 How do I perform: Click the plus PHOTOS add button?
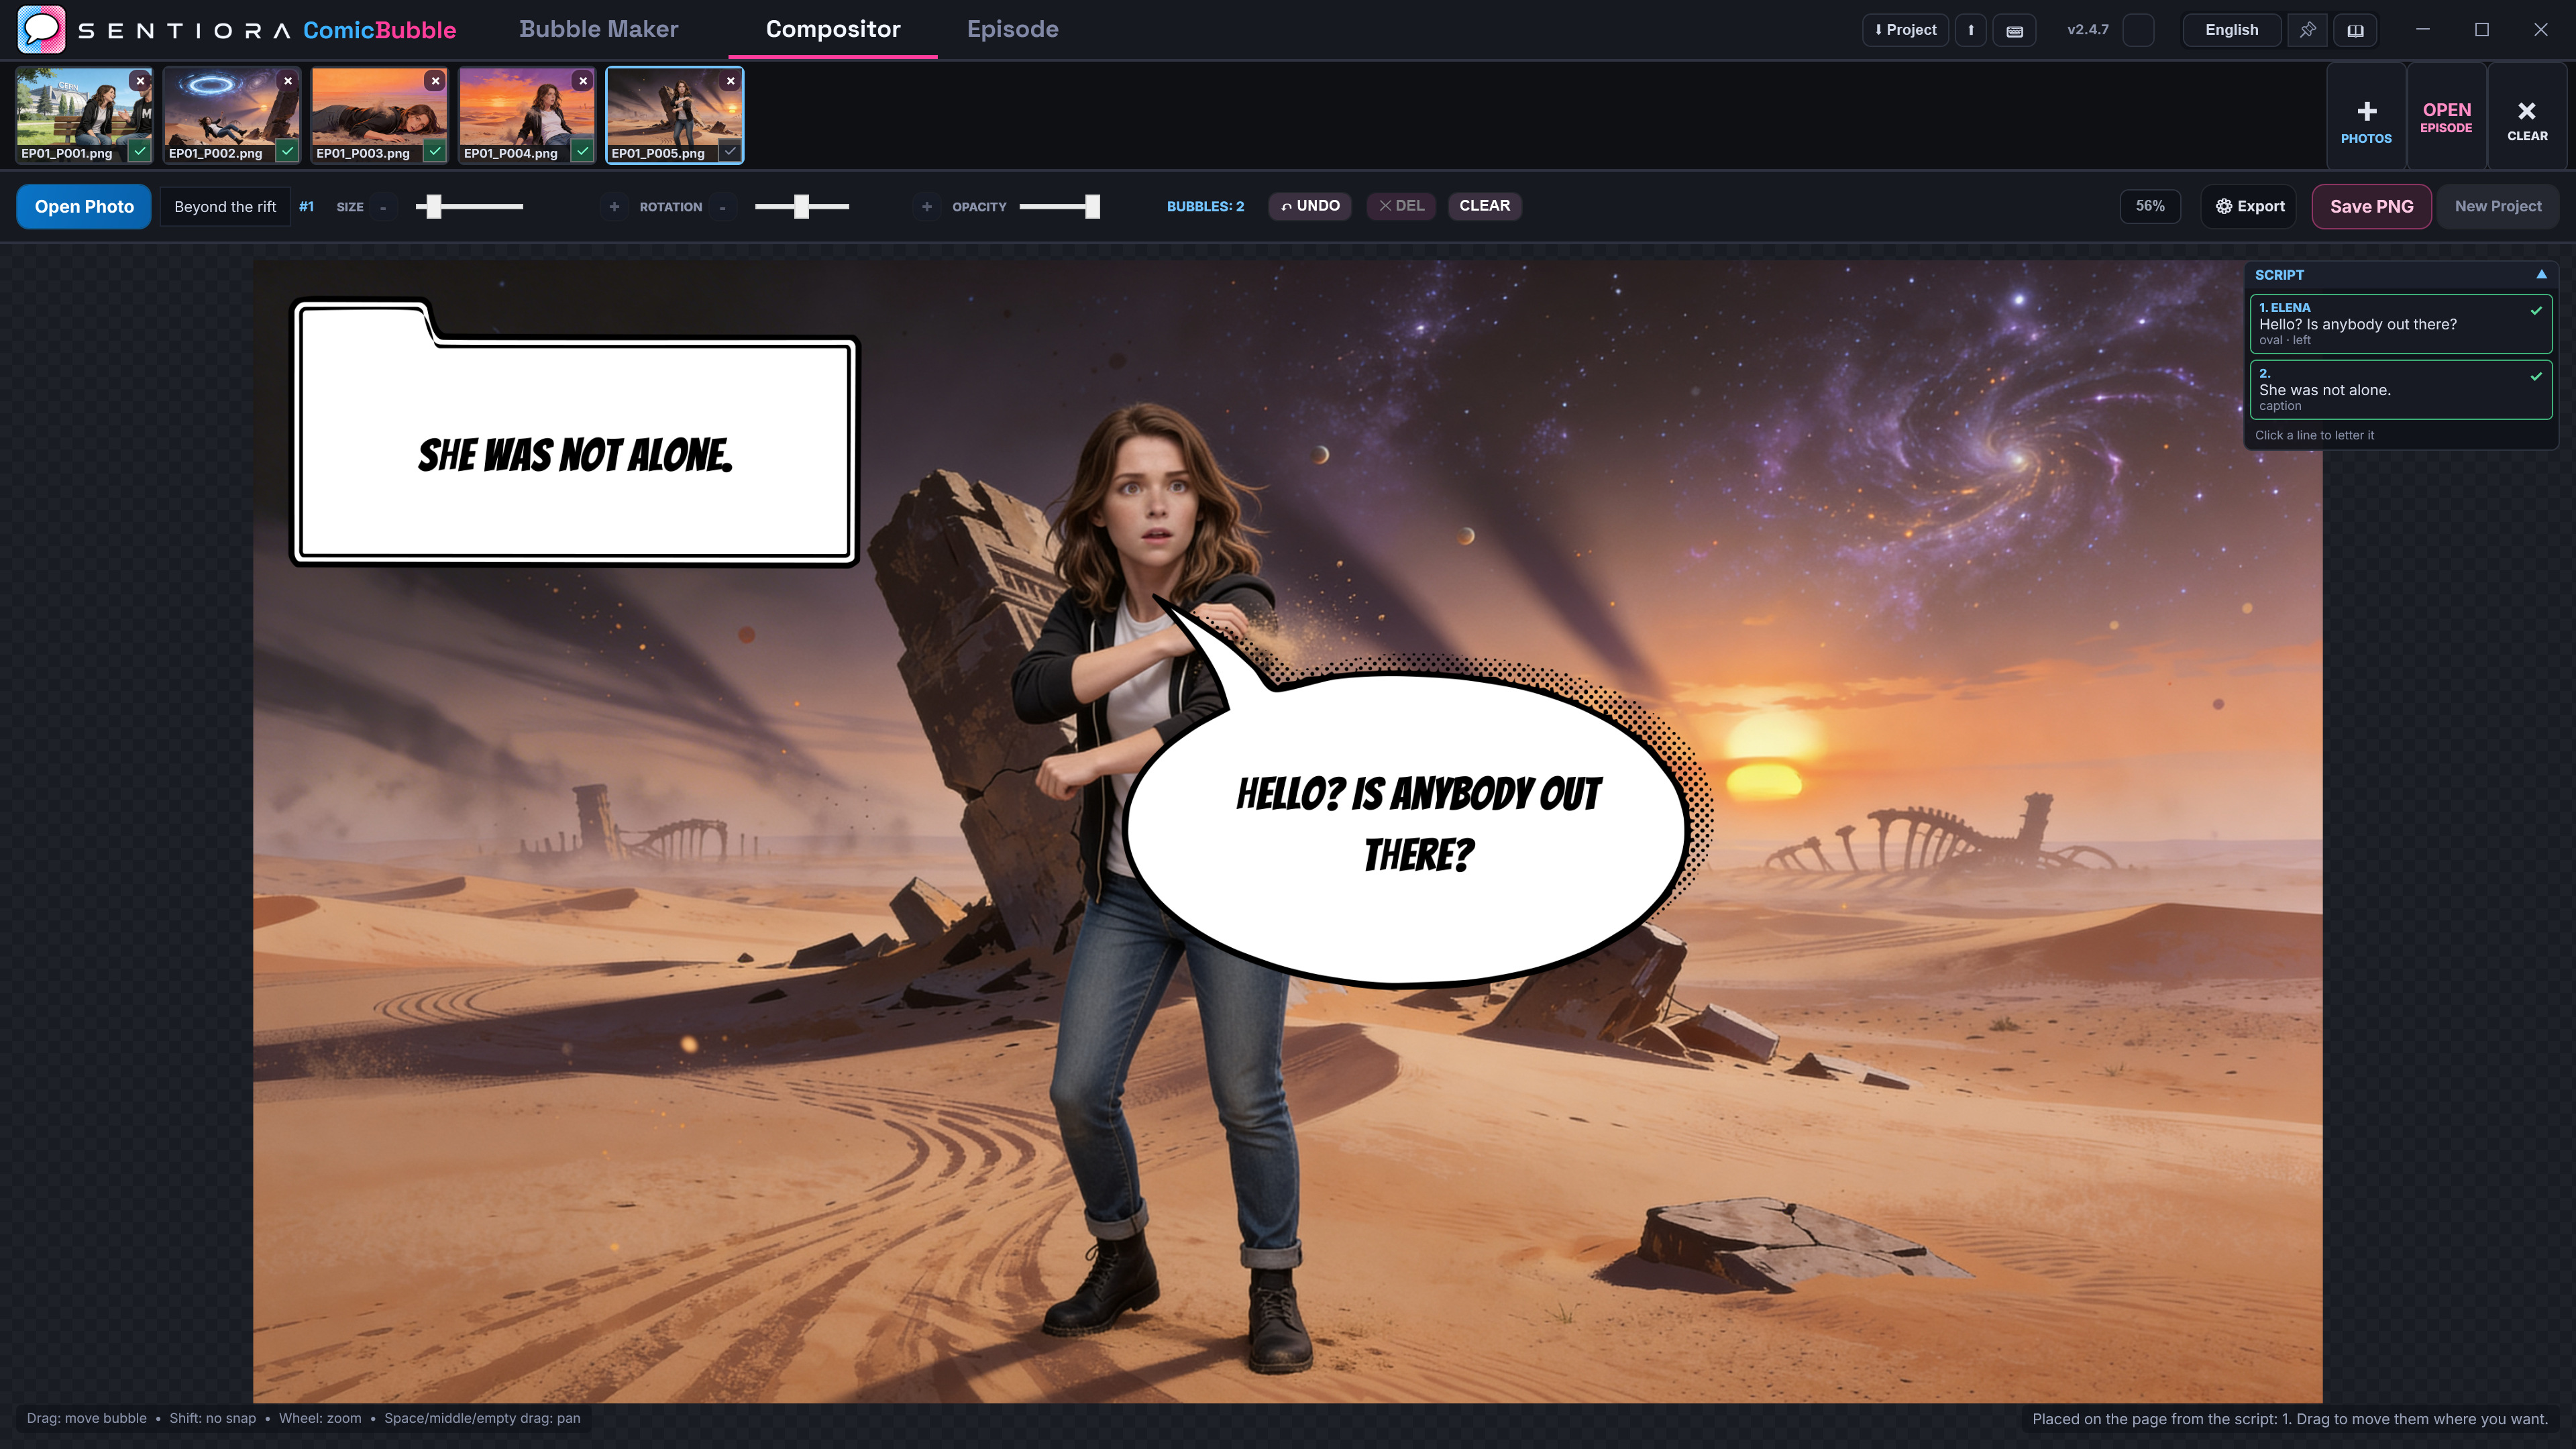point(2366,118)
